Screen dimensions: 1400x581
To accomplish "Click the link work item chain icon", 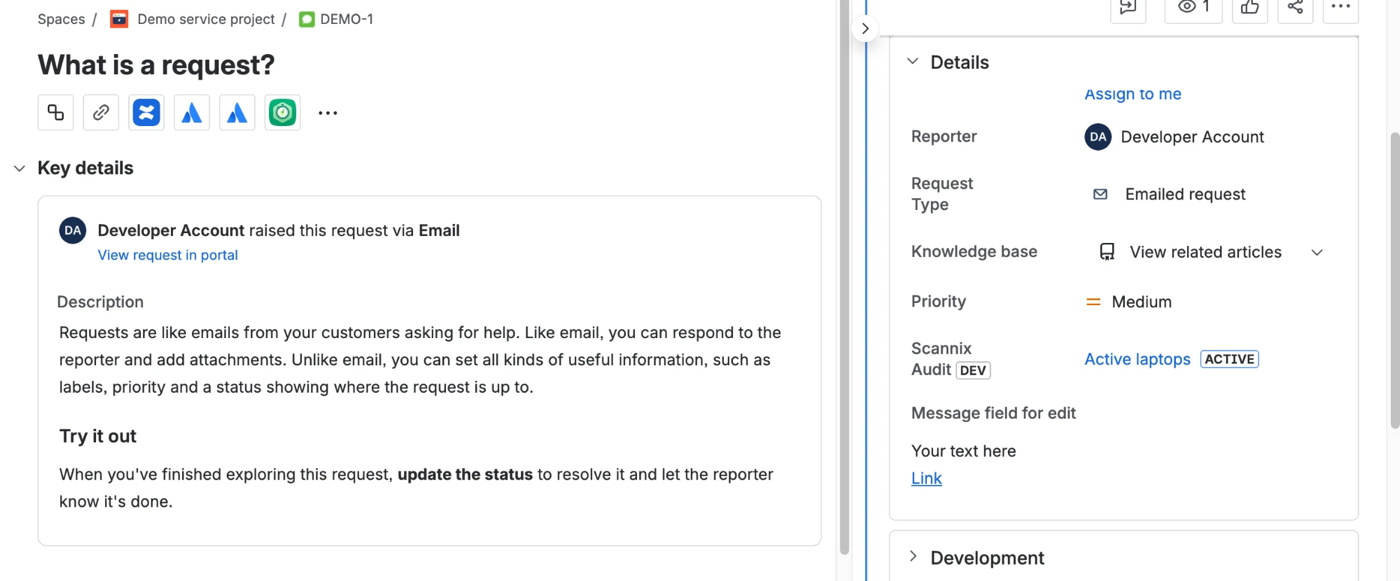I will [x=101, y=113].
